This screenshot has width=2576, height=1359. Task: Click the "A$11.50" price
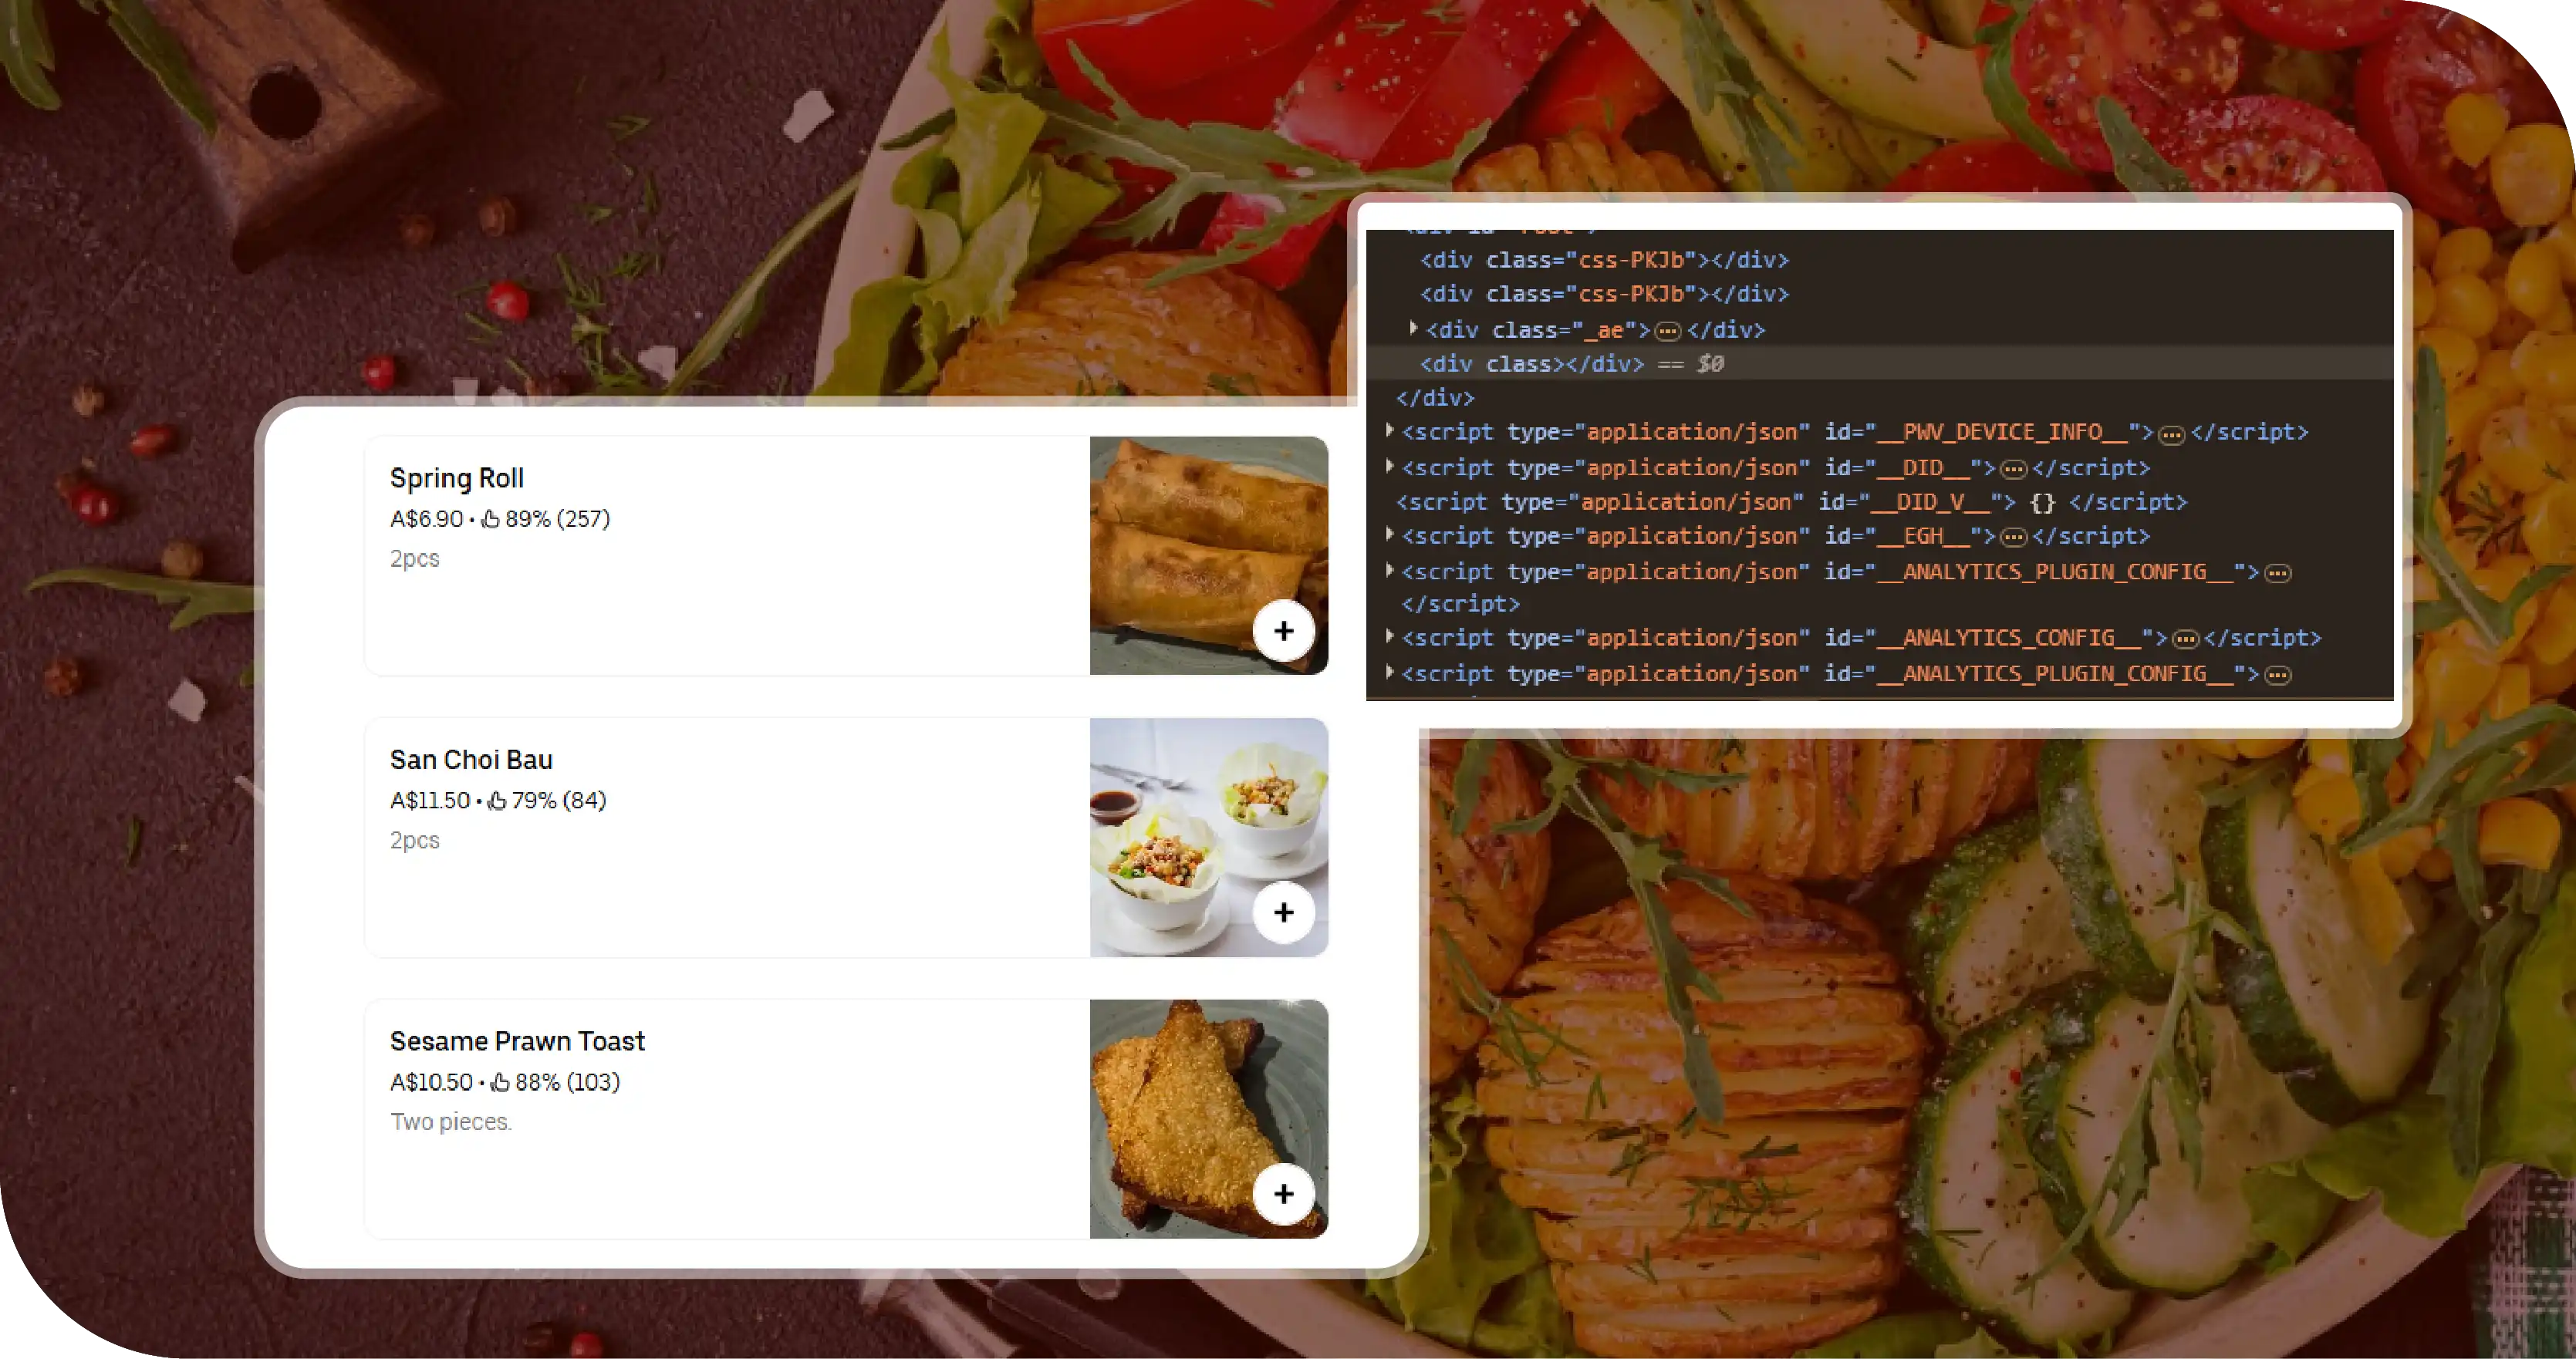430,801
